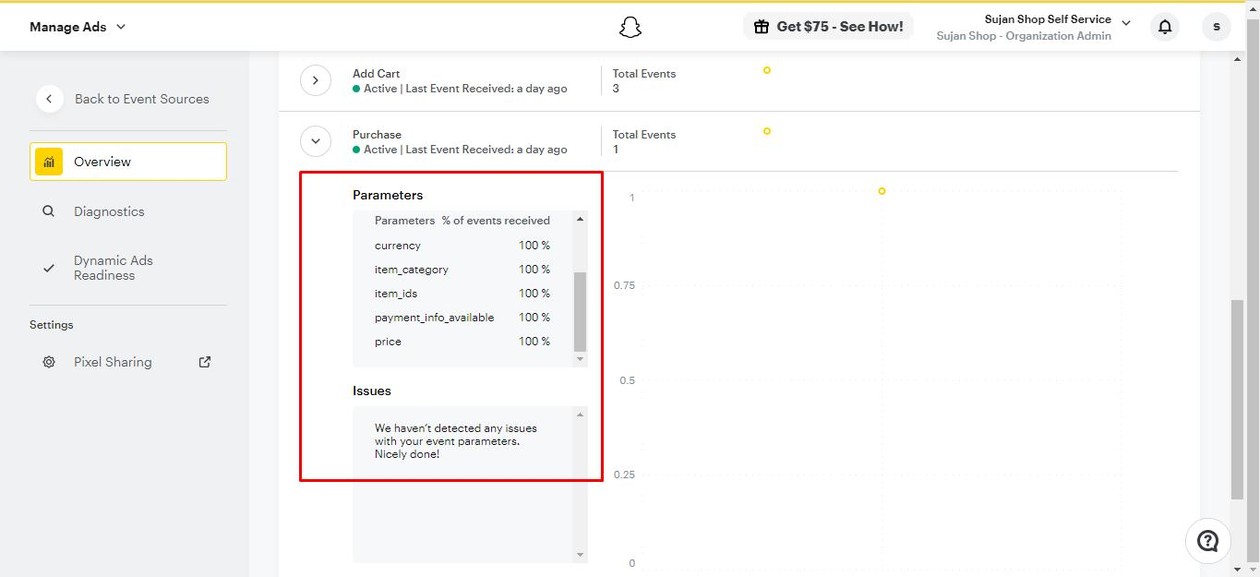
Task: Click the Pixel Sharing gear icon
Action: pos(48,362)
